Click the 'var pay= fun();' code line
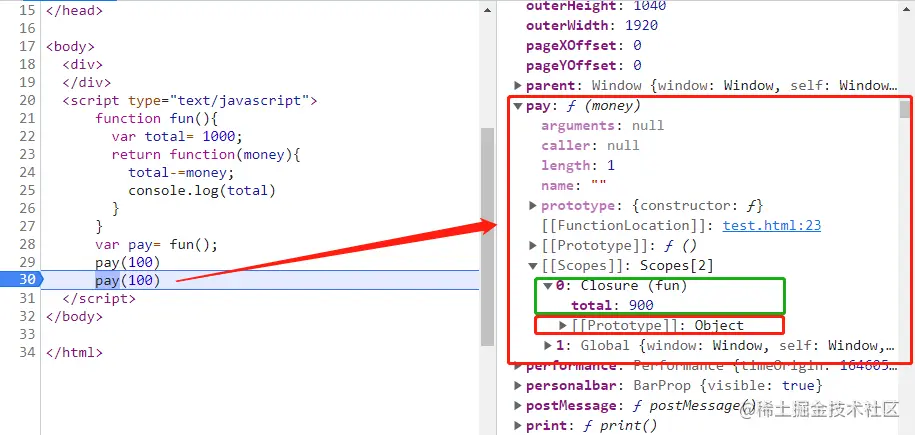This screenshot has height=435, width=915. 156,244
